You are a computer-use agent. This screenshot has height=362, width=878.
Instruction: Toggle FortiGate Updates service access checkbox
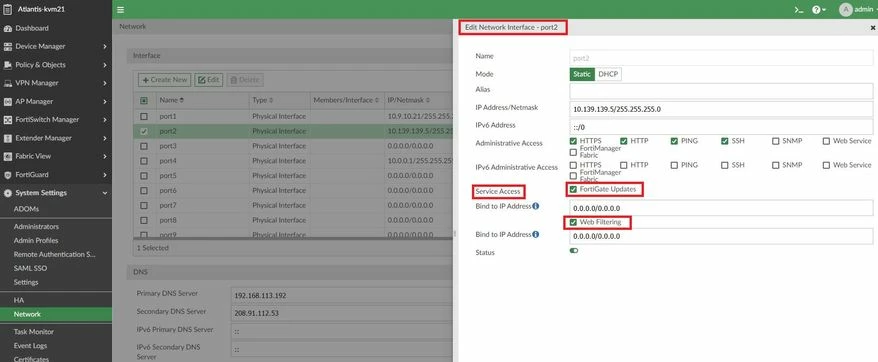click(x=573, y=189)
